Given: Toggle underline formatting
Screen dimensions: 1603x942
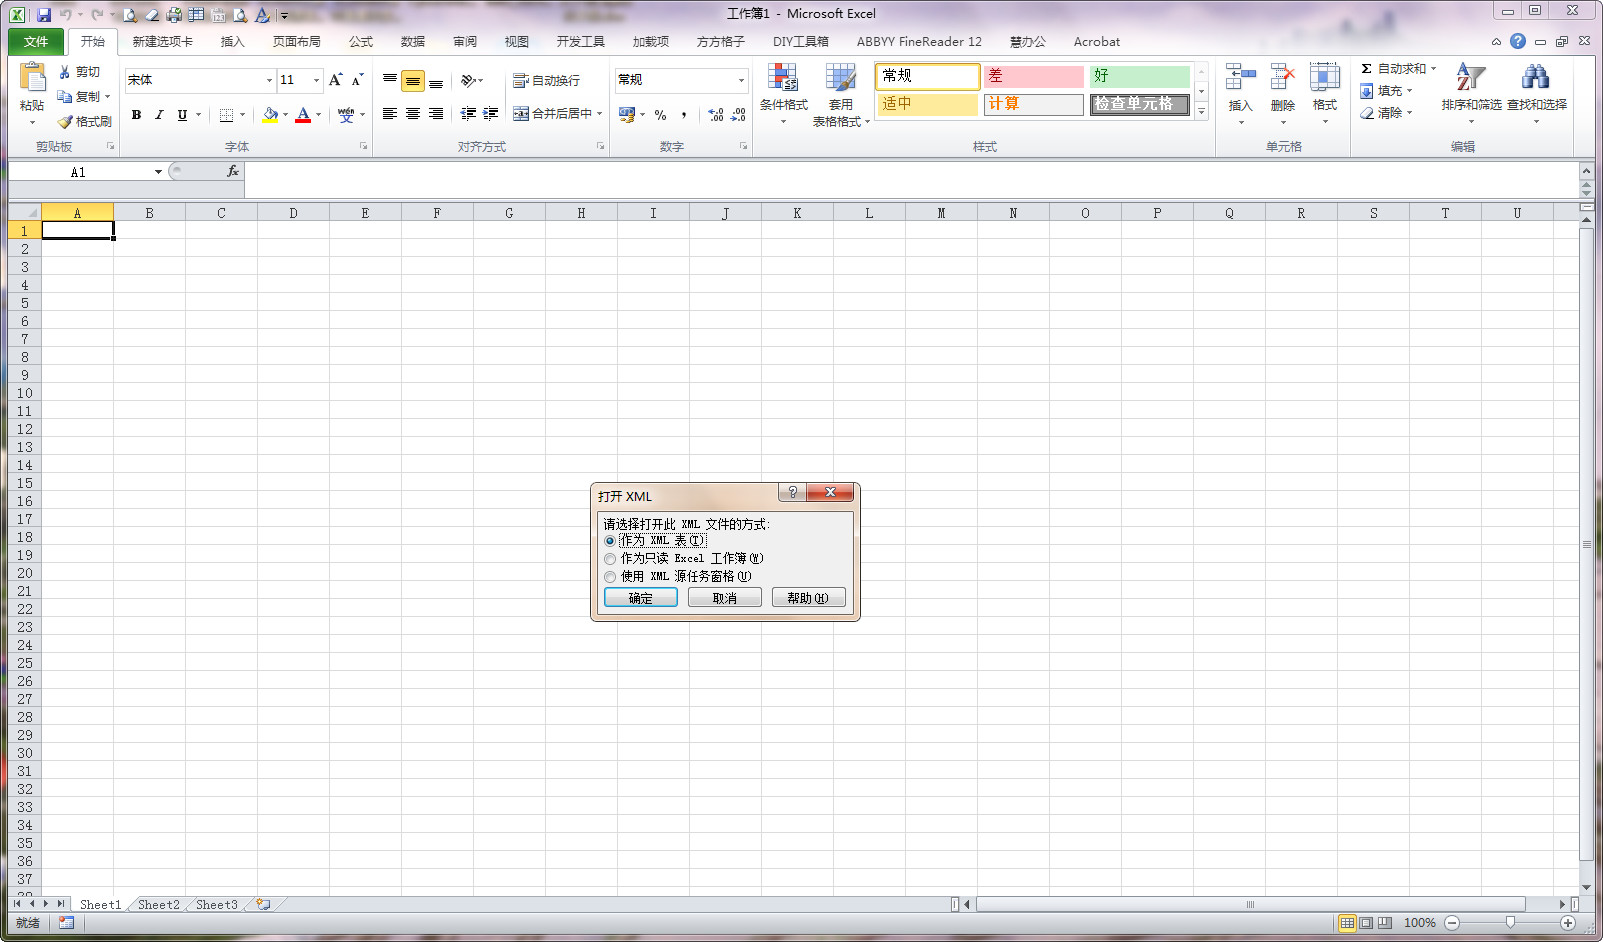Looking at the screenshot, I should pos(182,115).
